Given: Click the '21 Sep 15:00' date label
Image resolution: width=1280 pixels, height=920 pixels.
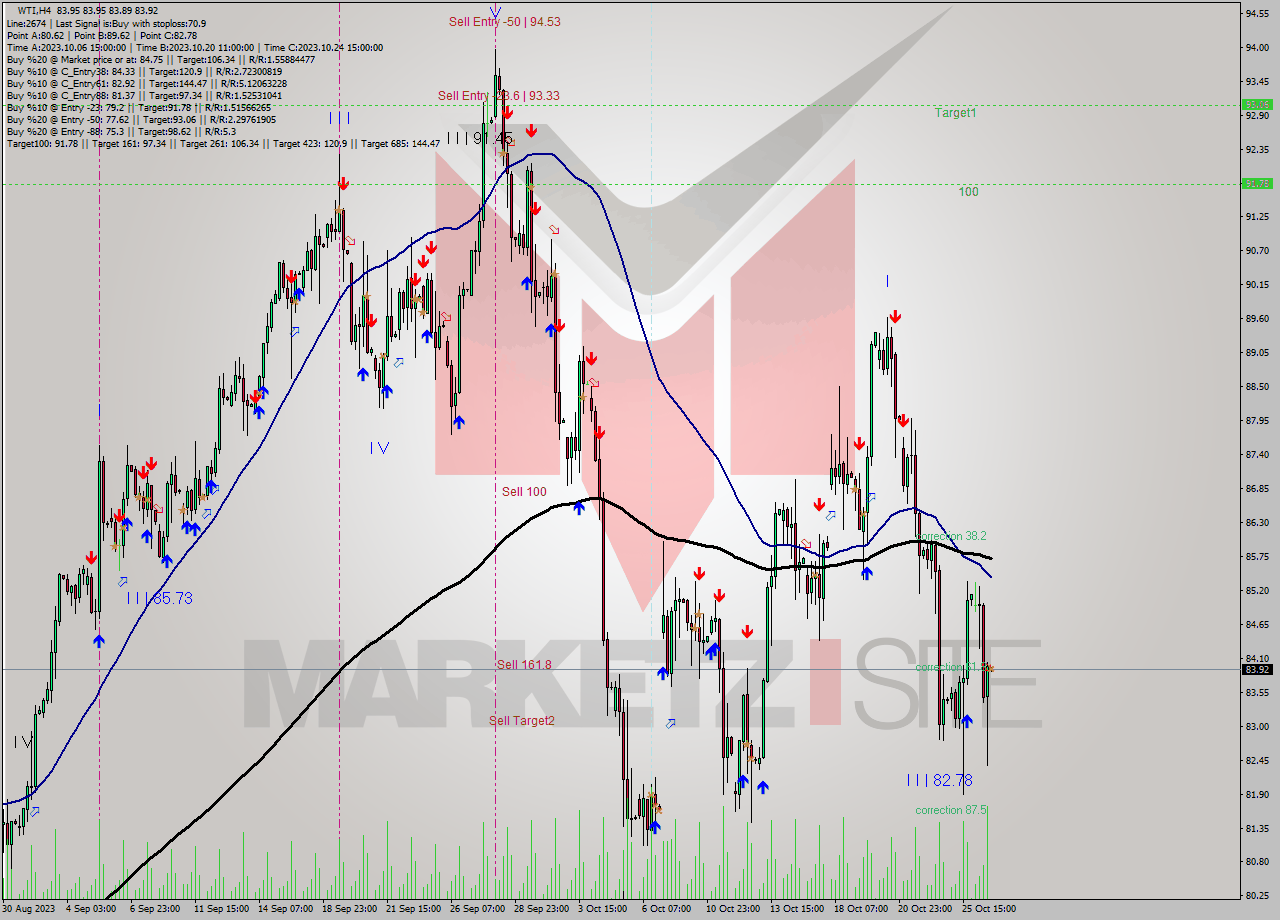Looking at the screenshot, I should pos(415,909).
